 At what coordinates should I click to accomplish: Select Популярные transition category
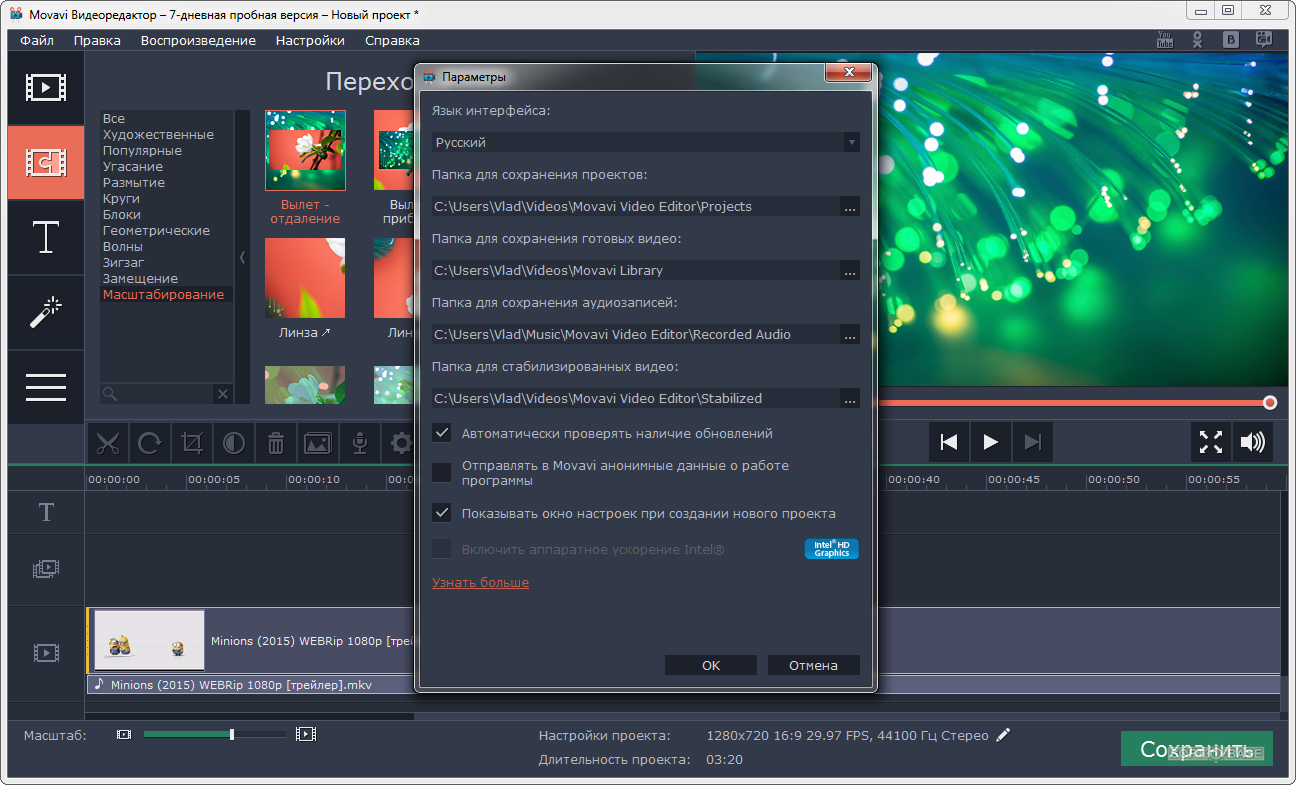point(142,150)
